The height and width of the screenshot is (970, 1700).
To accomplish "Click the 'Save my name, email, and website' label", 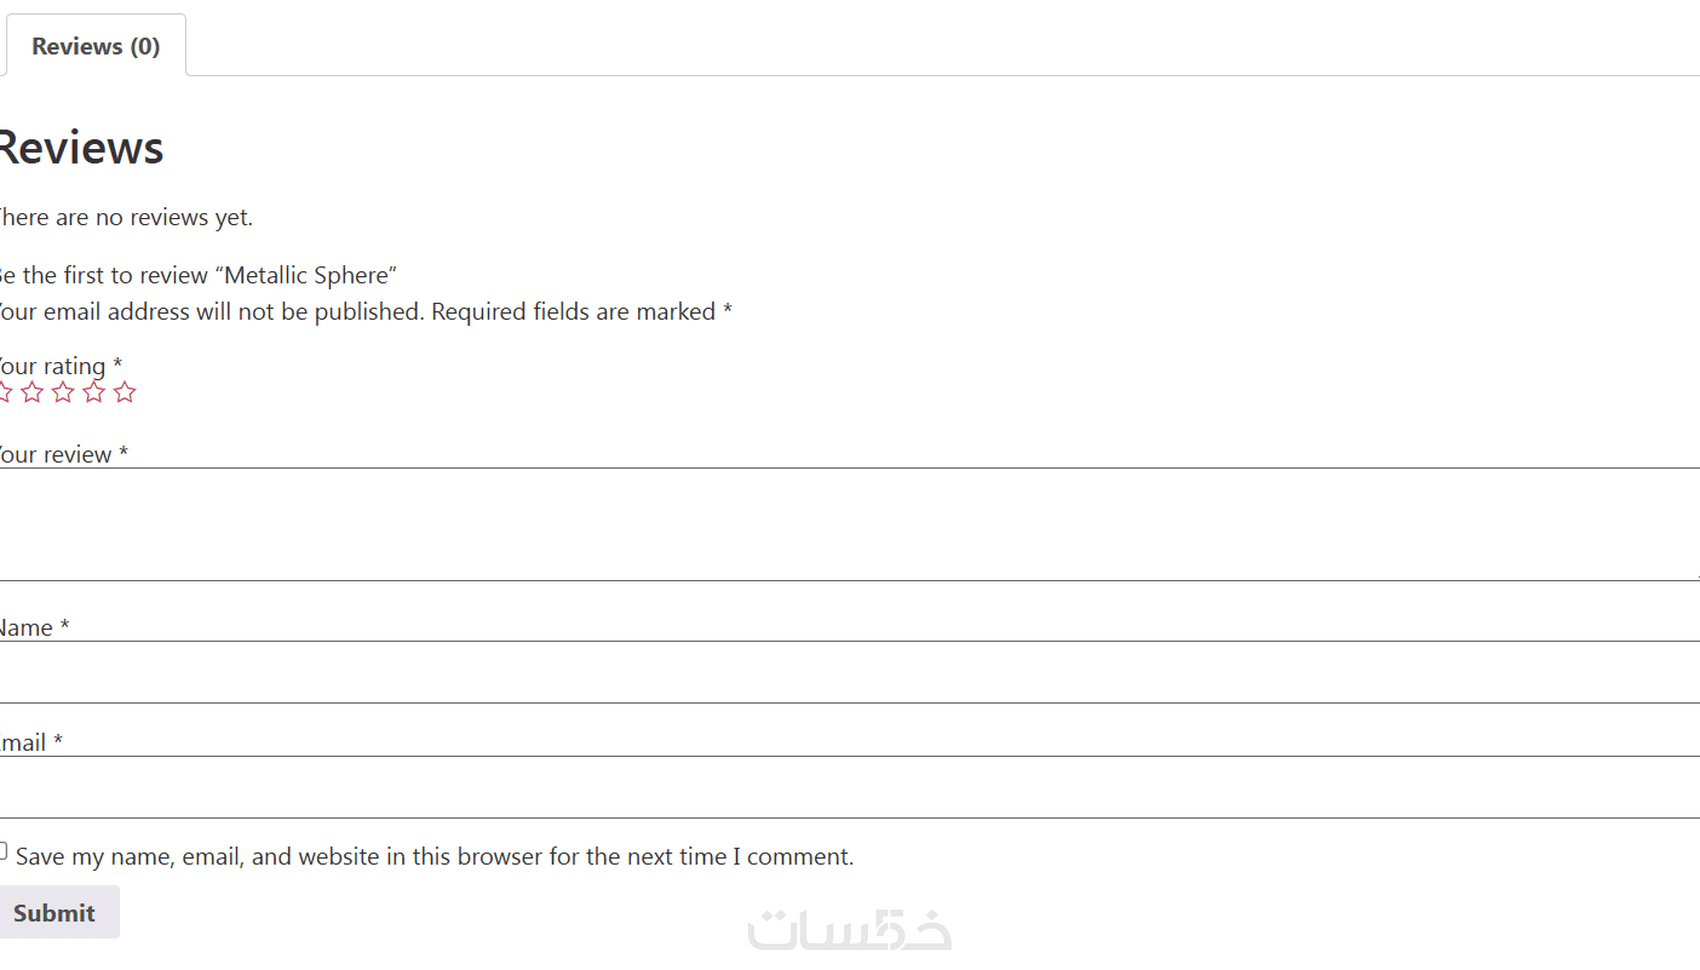I will pos(434,857).
